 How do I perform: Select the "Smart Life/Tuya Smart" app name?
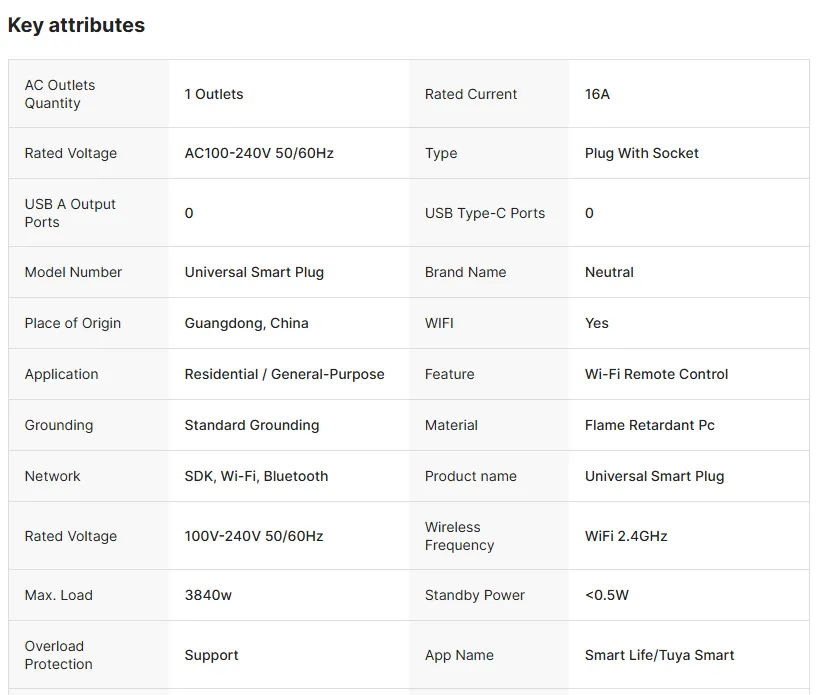659,655
